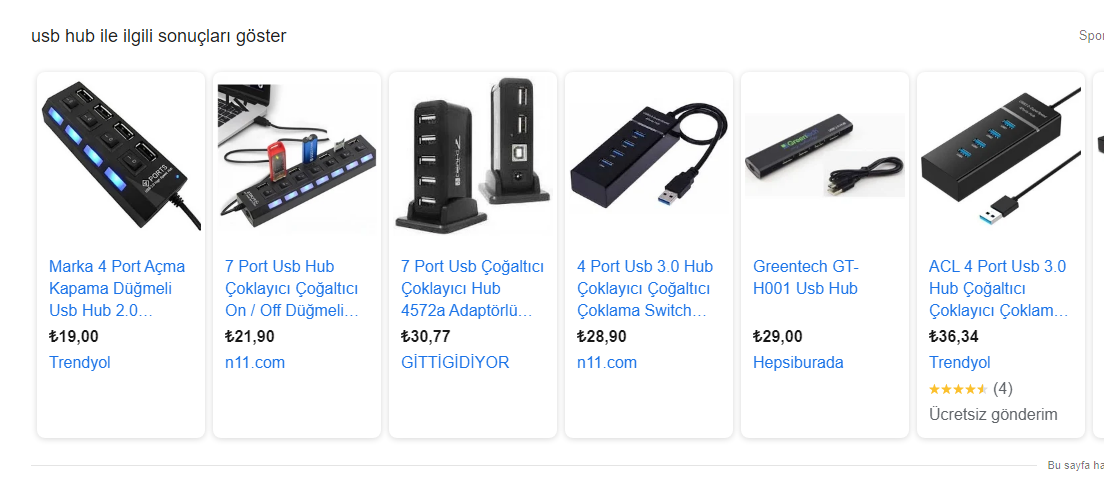The height and width of the screenshot is (479, 1104).
Task: Visit GİTTİGİDİYOR seller link
Action: (x=455, y=363)
